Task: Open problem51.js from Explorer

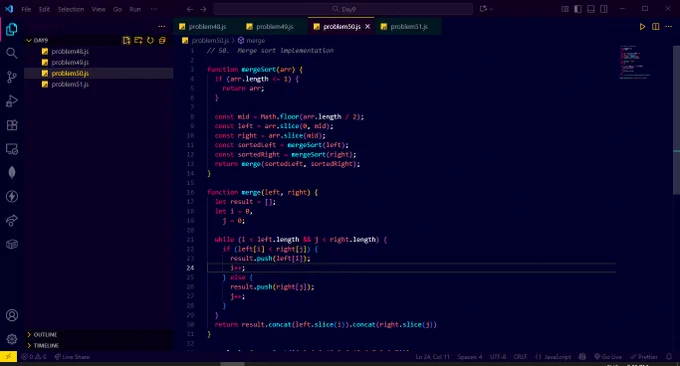Action: 99,84
